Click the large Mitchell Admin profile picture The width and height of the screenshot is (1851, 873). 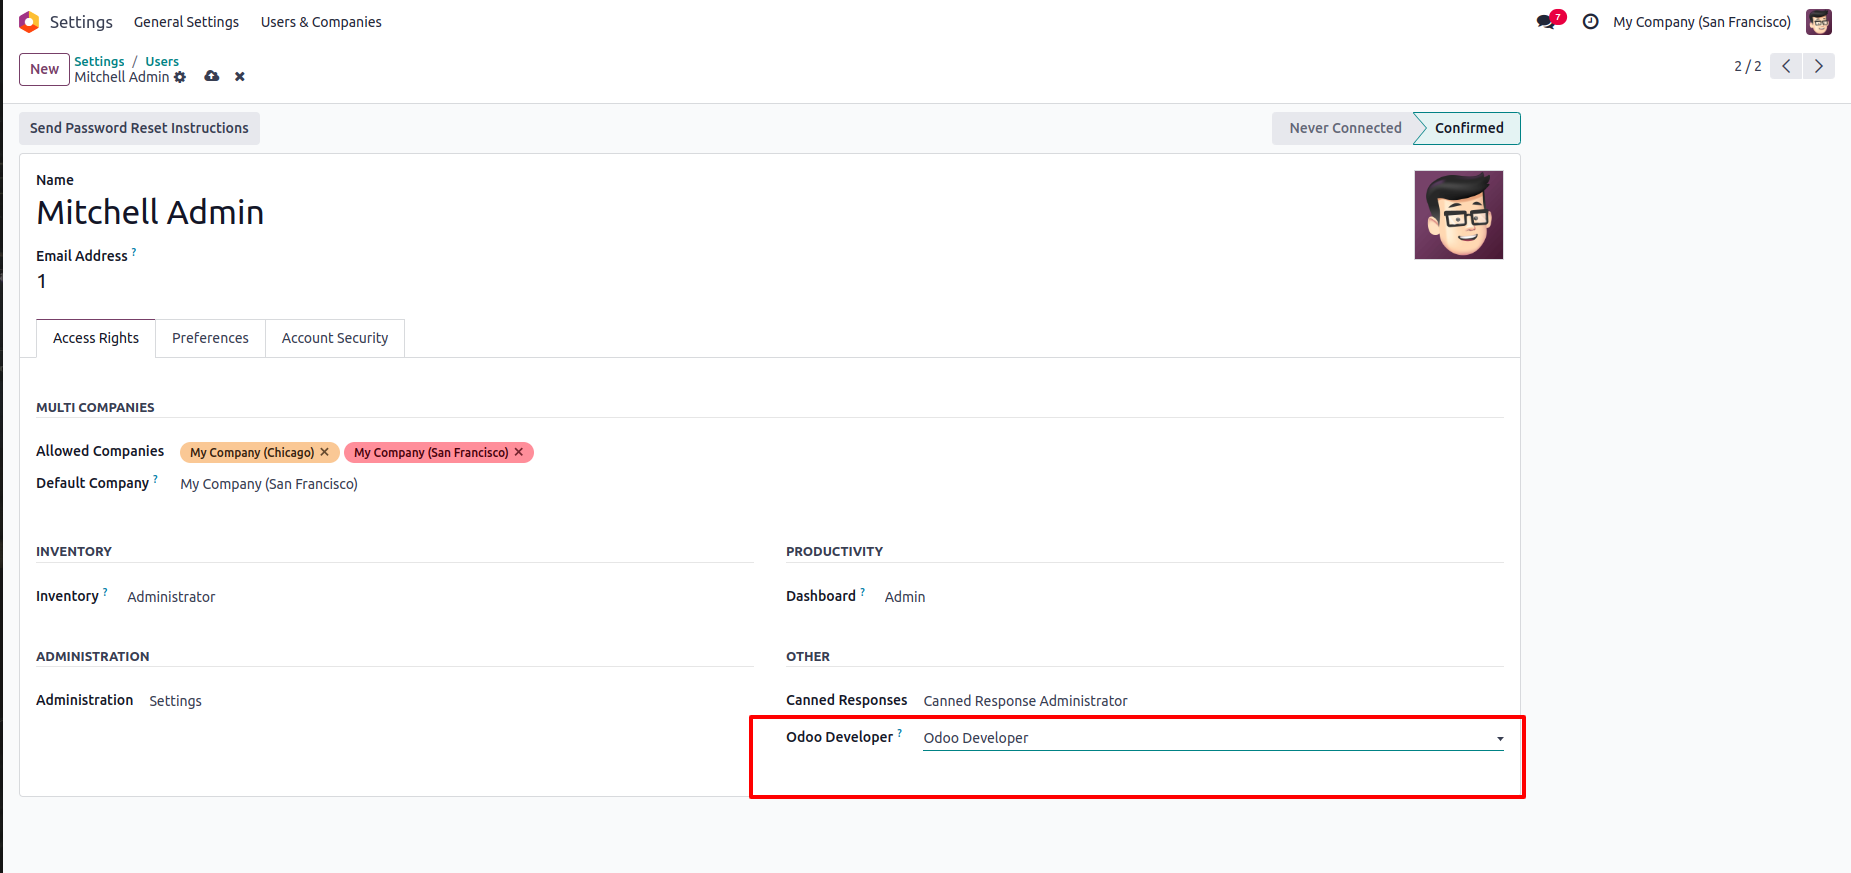[1458, 215]
